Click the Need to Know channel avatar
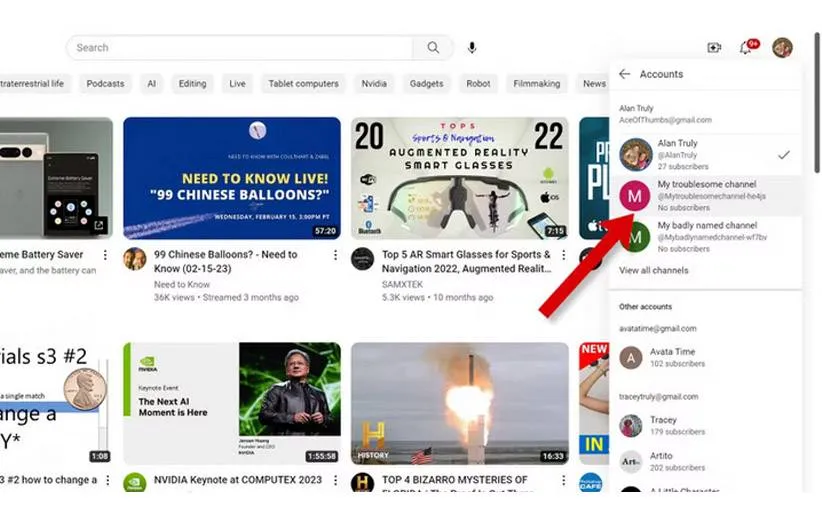 pos(135,260)
